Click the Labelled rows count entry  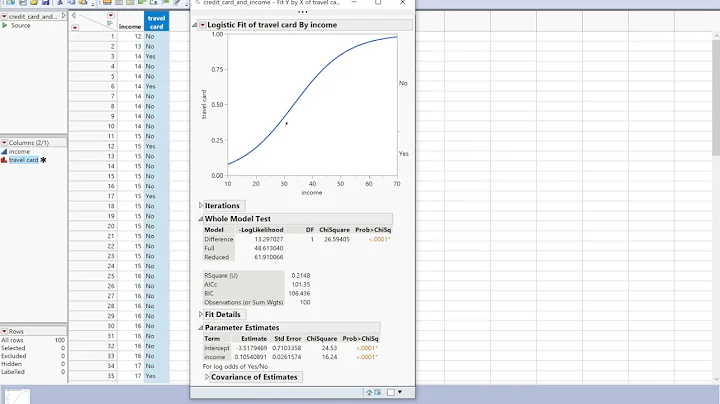coord(33,372)
